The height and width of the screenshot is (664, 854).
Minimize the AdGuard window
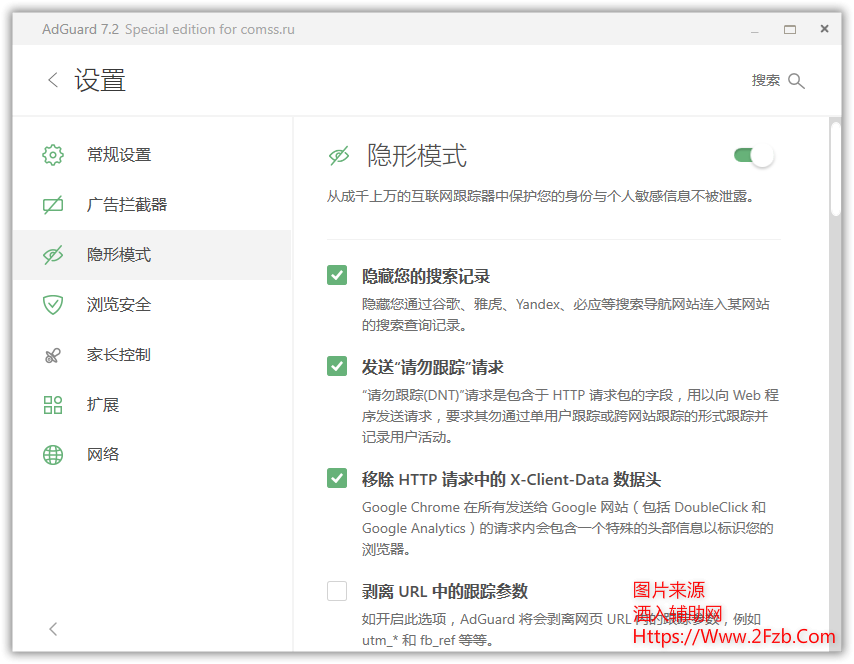(755, 31)
